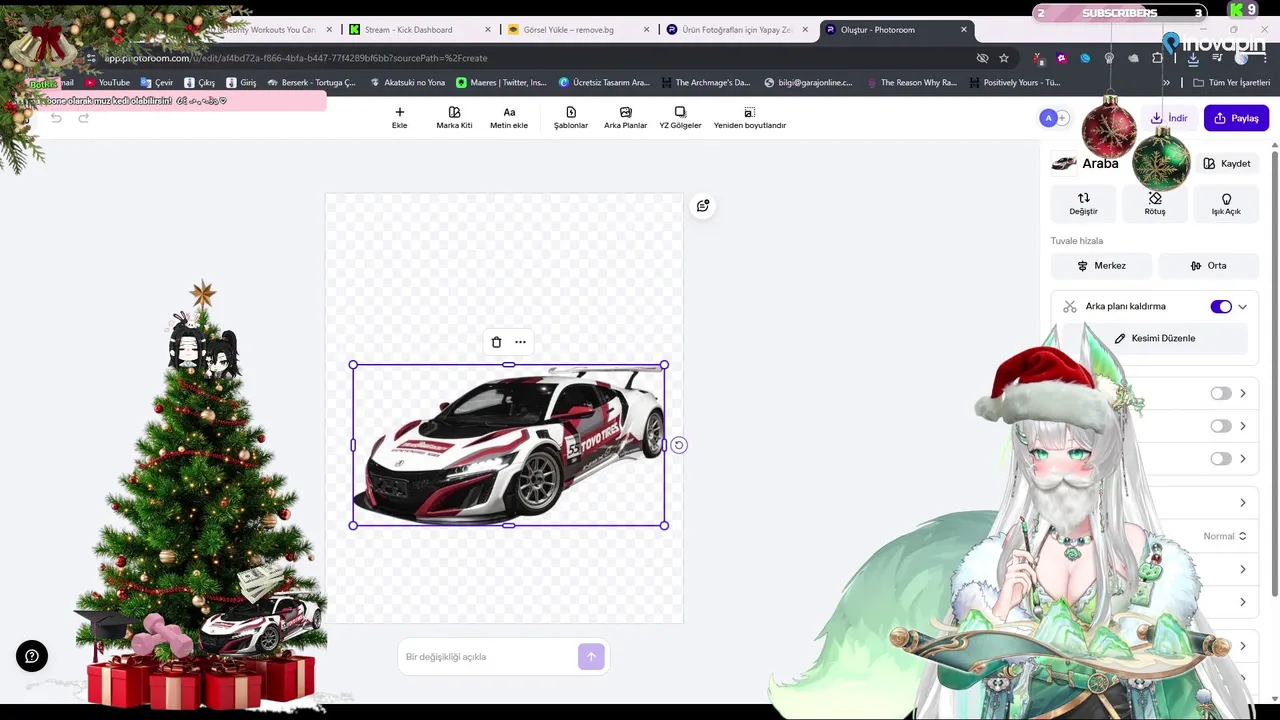Select the car image on the canvas
Image resolution: width=1280 pixels, height=720 pixels.
tap(509, 445)
